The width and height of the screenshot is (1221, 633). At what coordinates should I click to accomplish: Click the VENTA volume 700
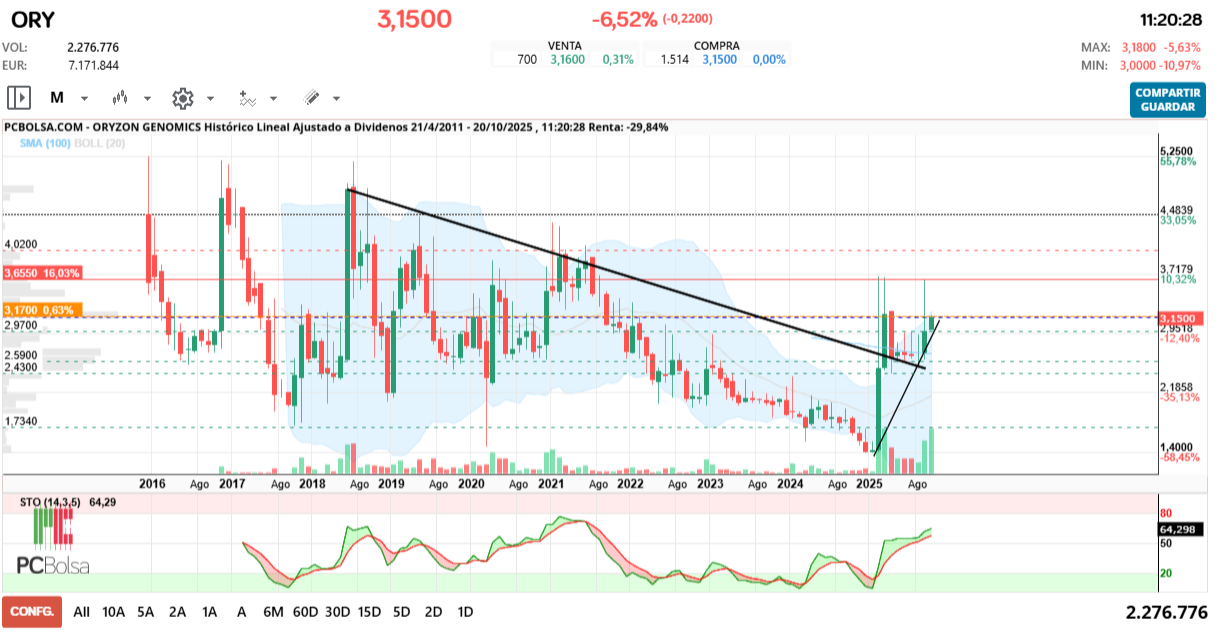pos(527,60)
